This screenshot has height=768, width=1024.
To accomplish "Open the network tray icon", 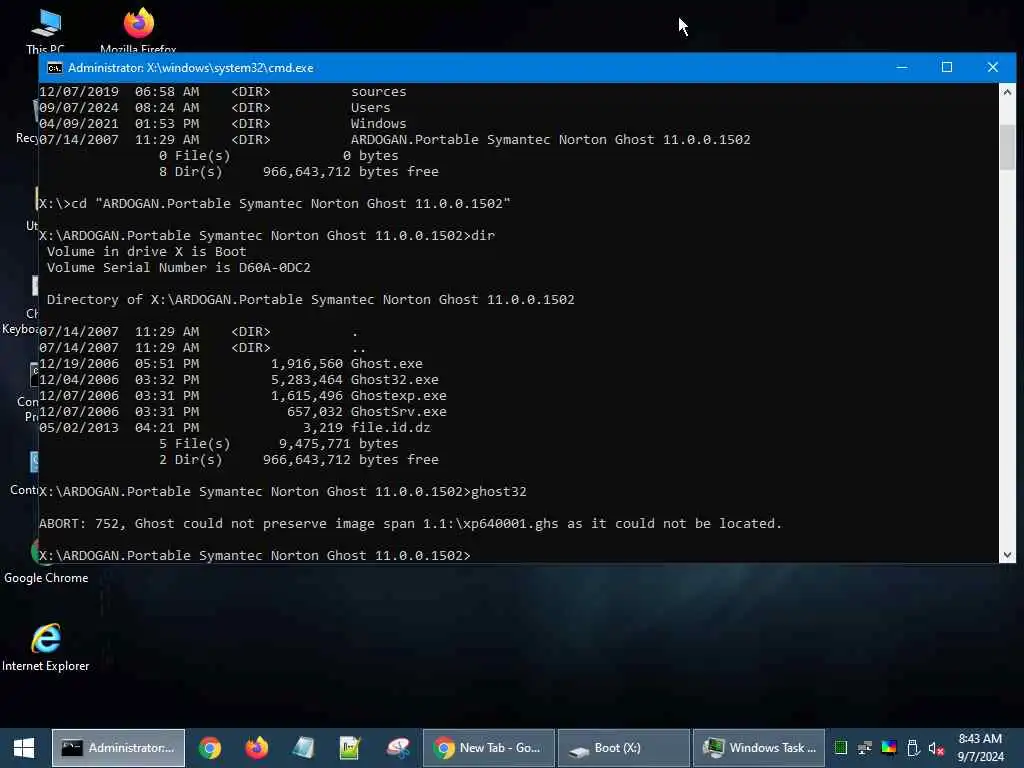I will [865, 748].
